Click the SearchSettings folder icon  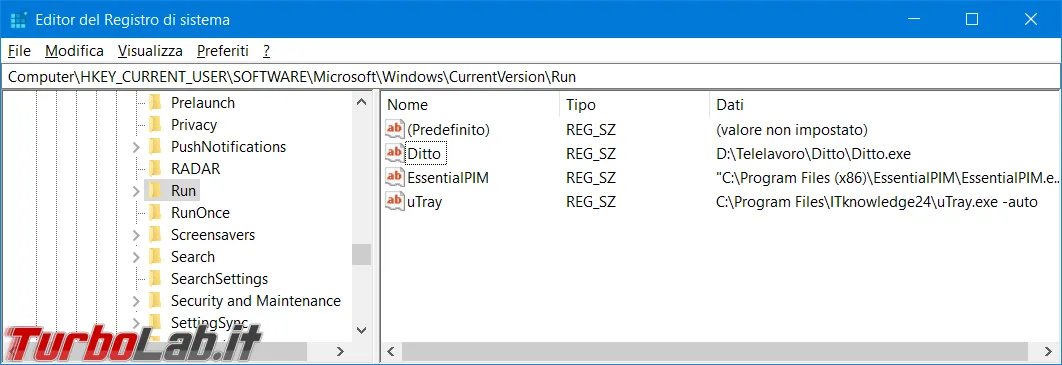tap(156, 279)
